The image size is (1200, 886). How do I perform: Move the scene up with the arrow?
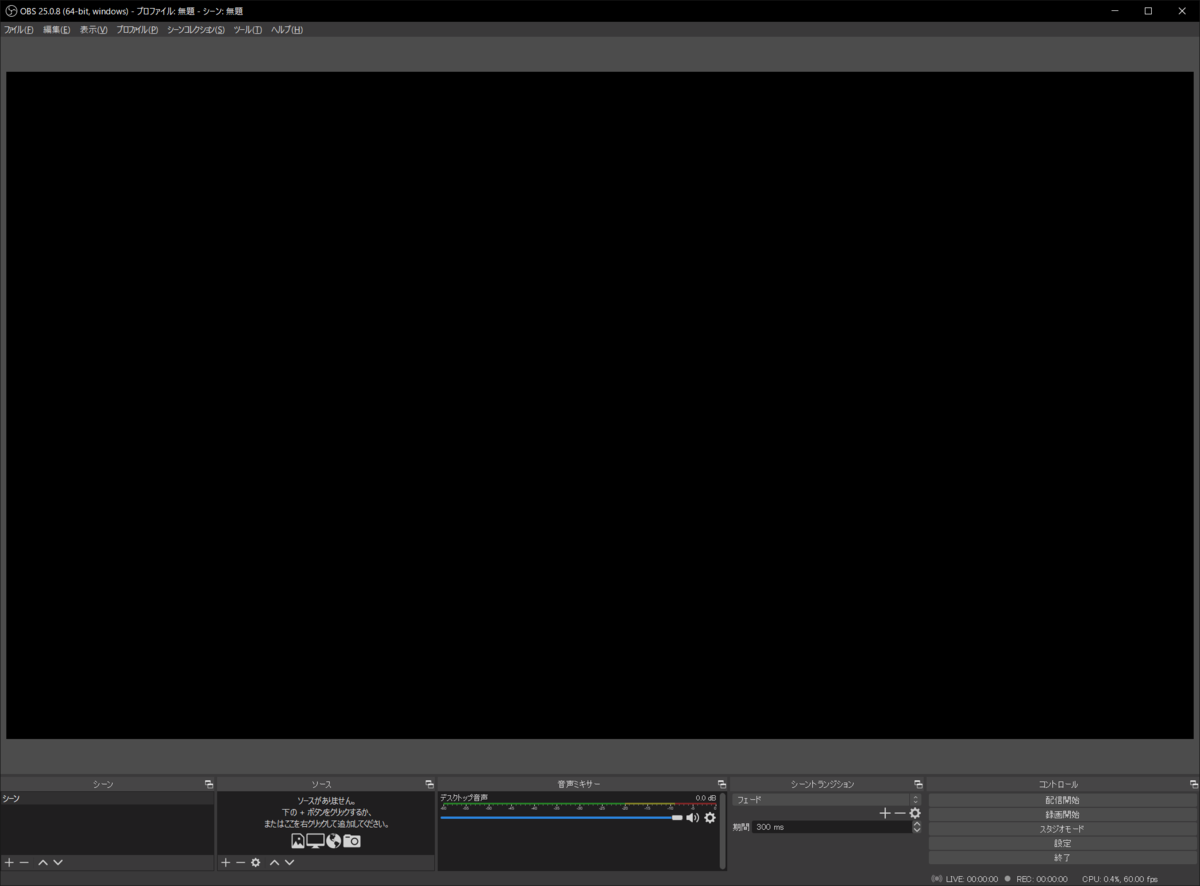point(43,862)
